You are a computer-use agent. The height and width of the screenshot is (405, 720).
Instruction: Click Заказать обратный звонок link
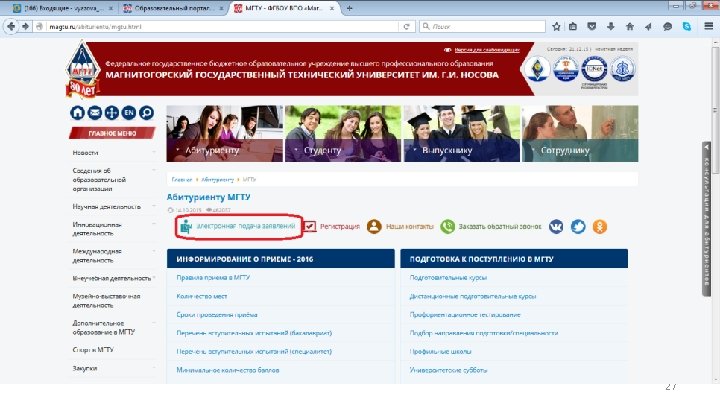(500, 226)
